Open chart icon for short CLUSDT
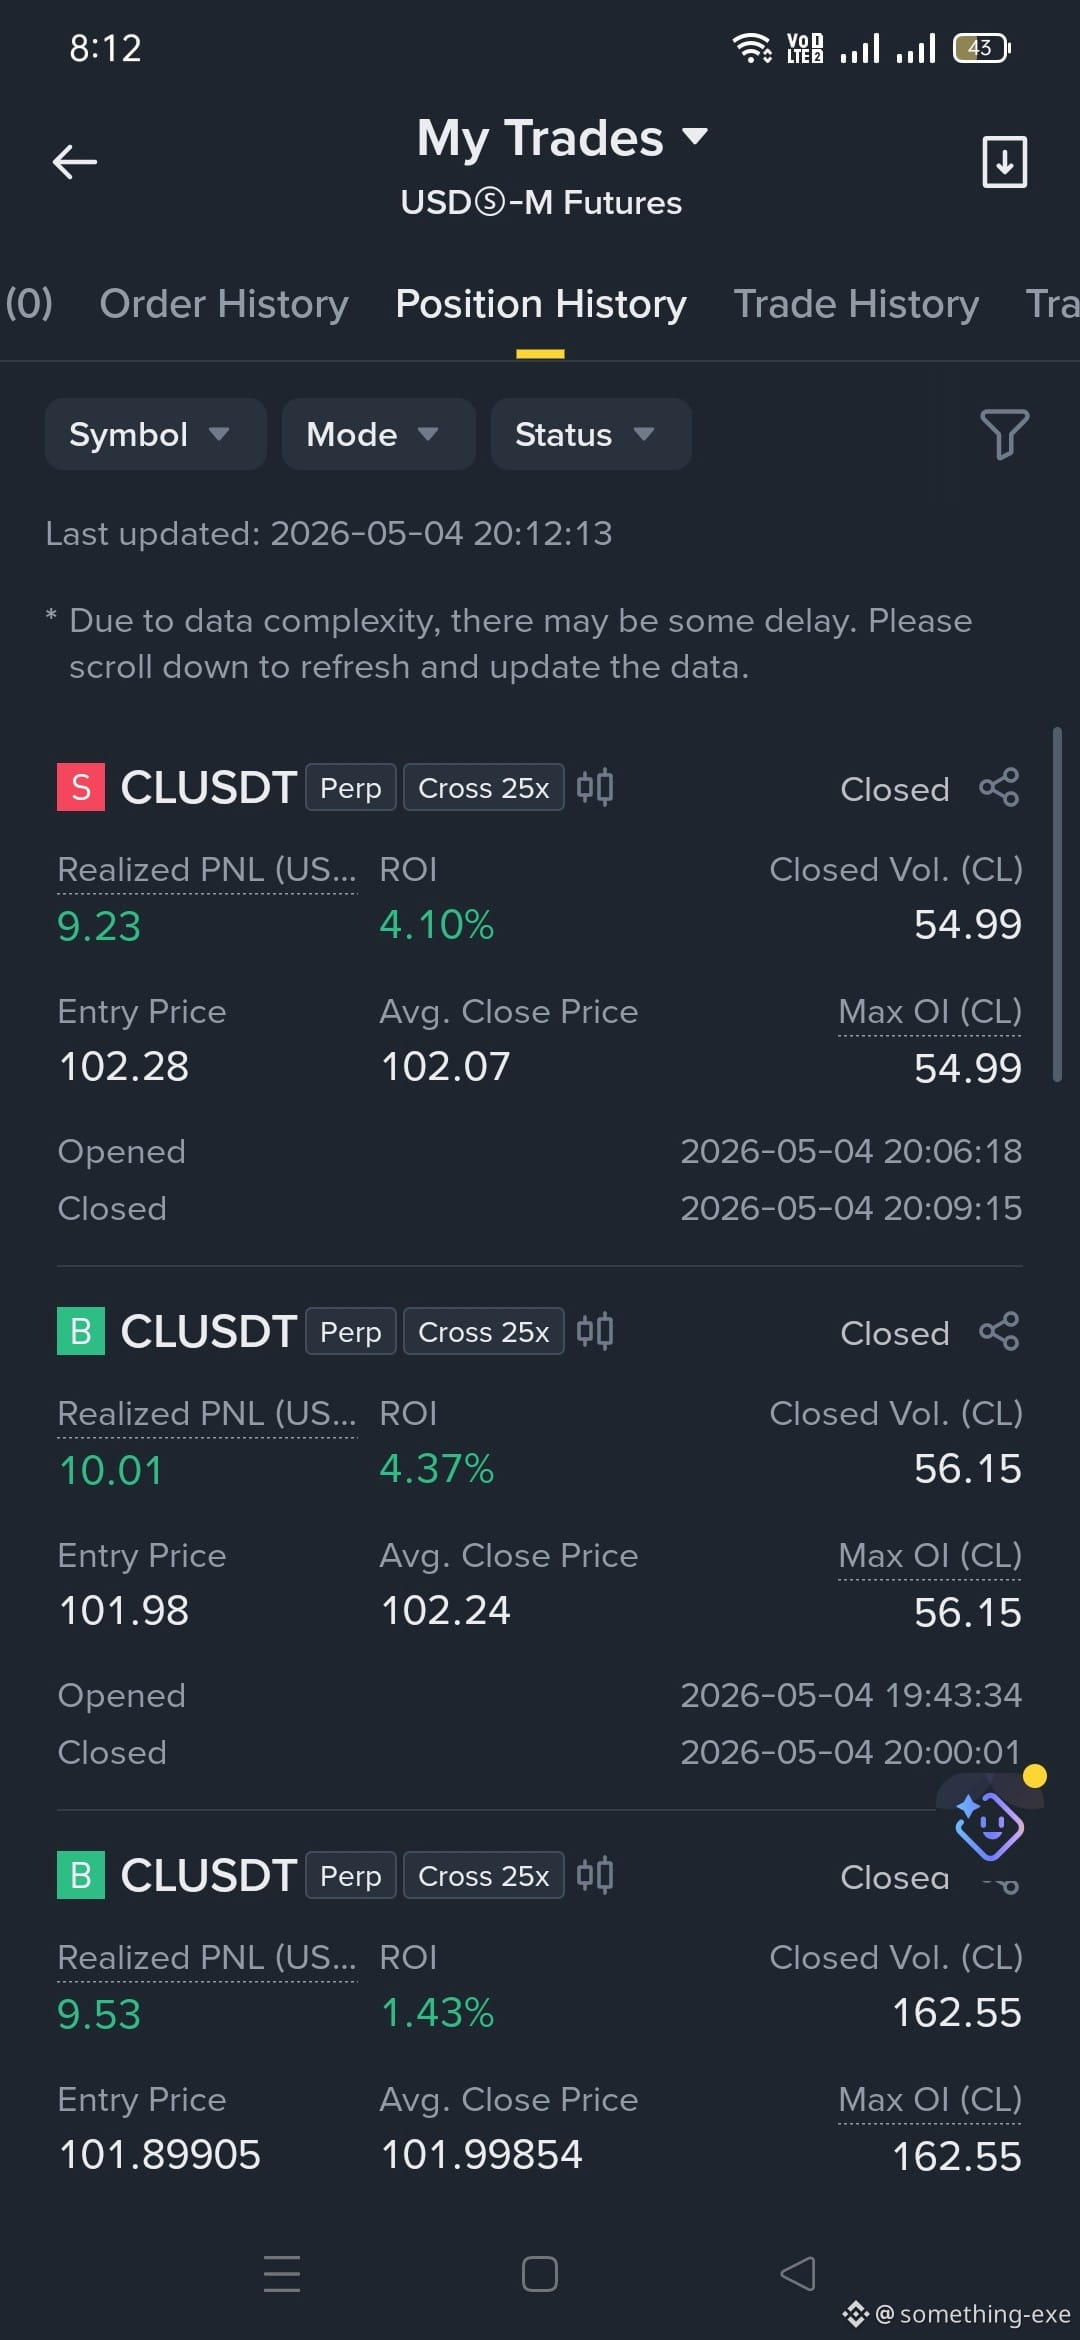This screenshot has height=2340, width=1080. tap(595, 787)
